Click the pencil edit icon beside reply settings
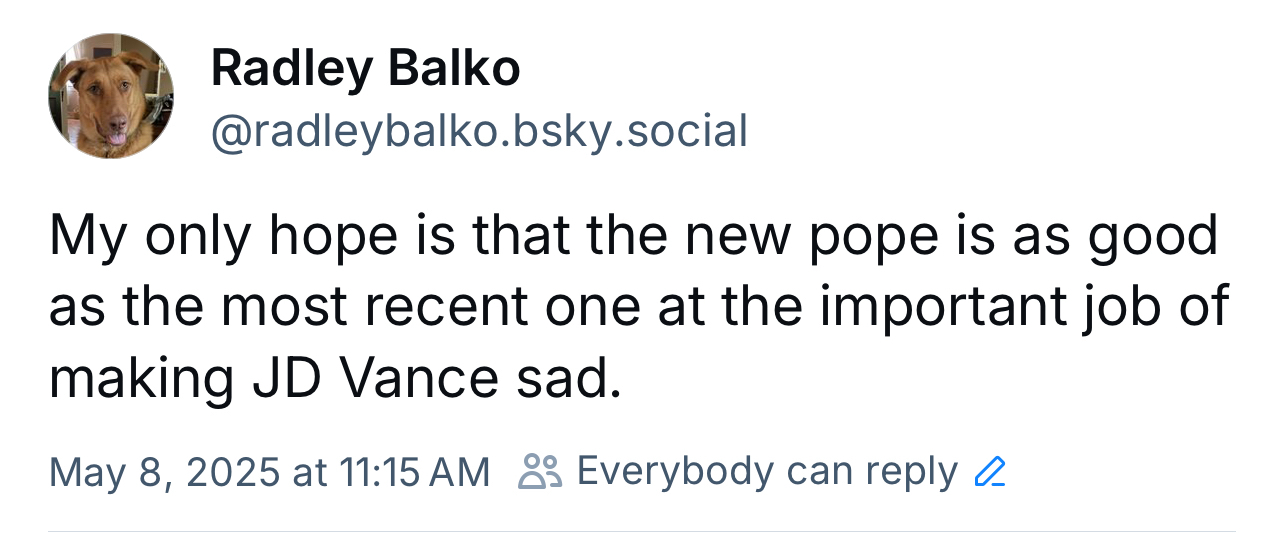The width and height of the screenshot is (1284, 534). [989, 471]
